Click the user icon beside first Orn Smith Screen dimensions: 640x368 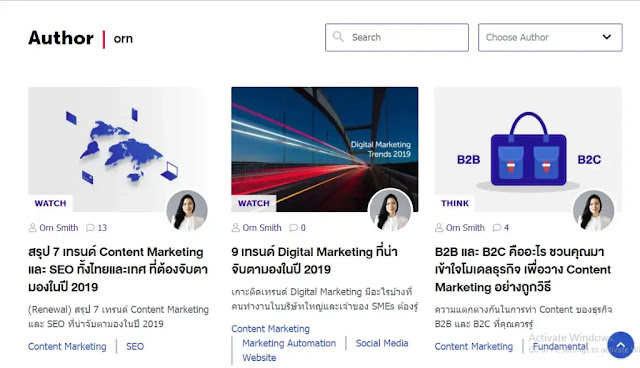tap(32, 228)
